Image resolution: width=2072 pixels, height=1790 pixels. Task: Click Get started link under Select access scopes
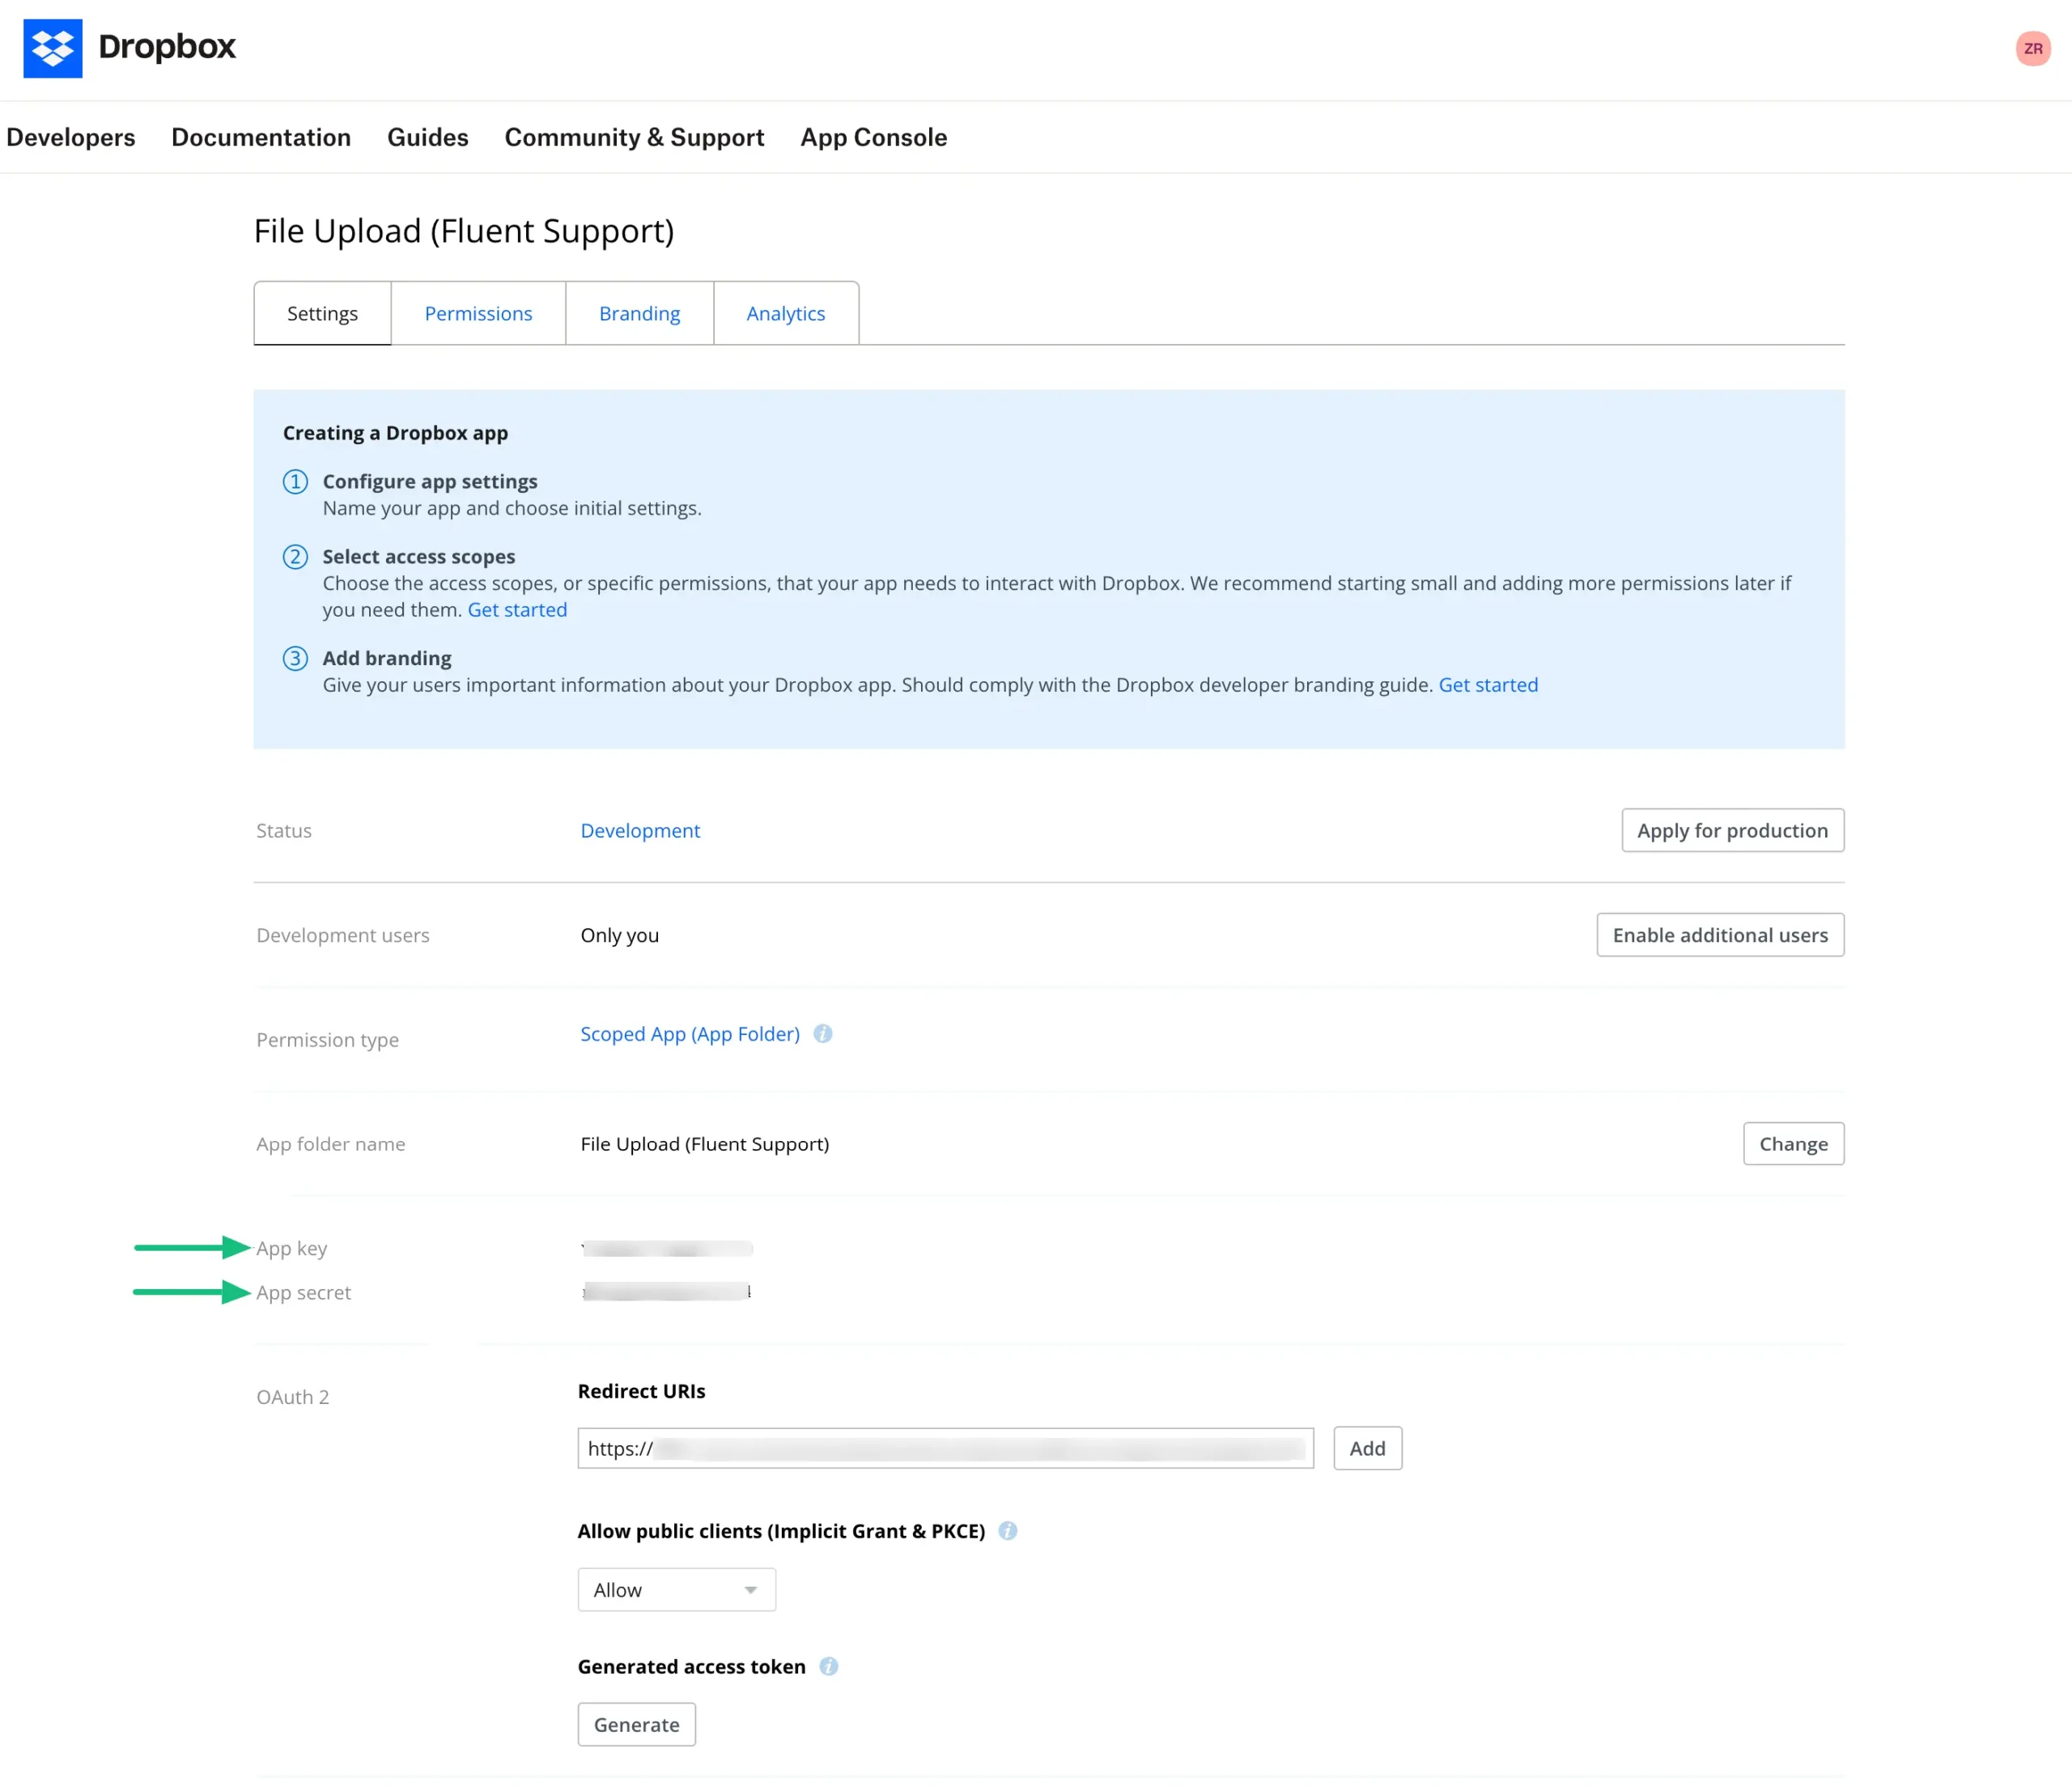(516, 609)
